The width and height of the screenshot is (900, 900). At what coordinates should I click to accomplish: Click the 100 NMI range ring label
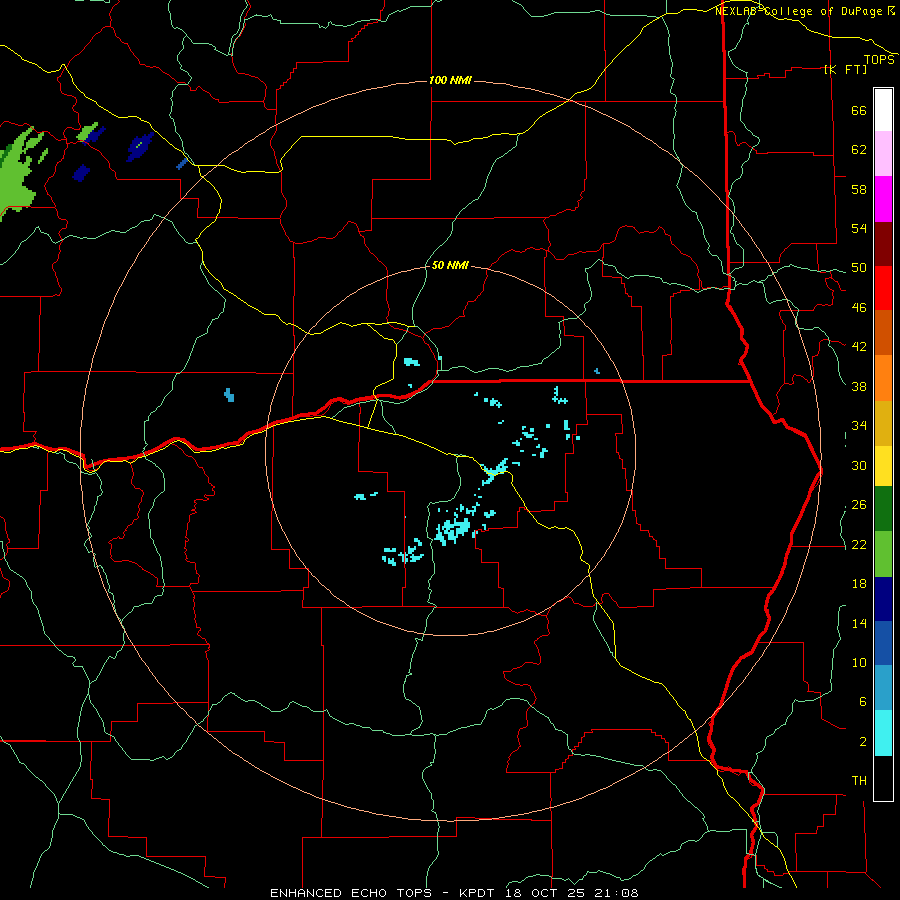pyautogui.click(x=450, y=80)
